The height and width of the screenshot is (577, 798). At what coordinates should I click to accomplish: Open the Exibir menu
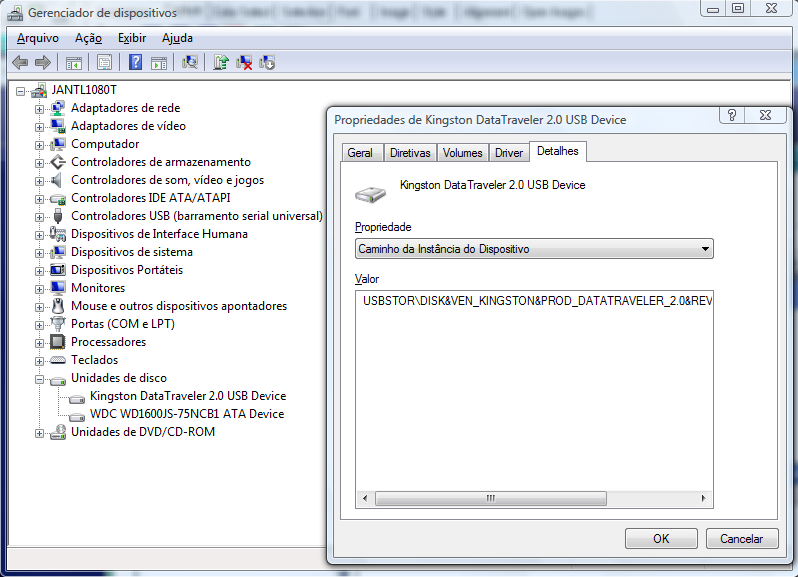point(132,38)
